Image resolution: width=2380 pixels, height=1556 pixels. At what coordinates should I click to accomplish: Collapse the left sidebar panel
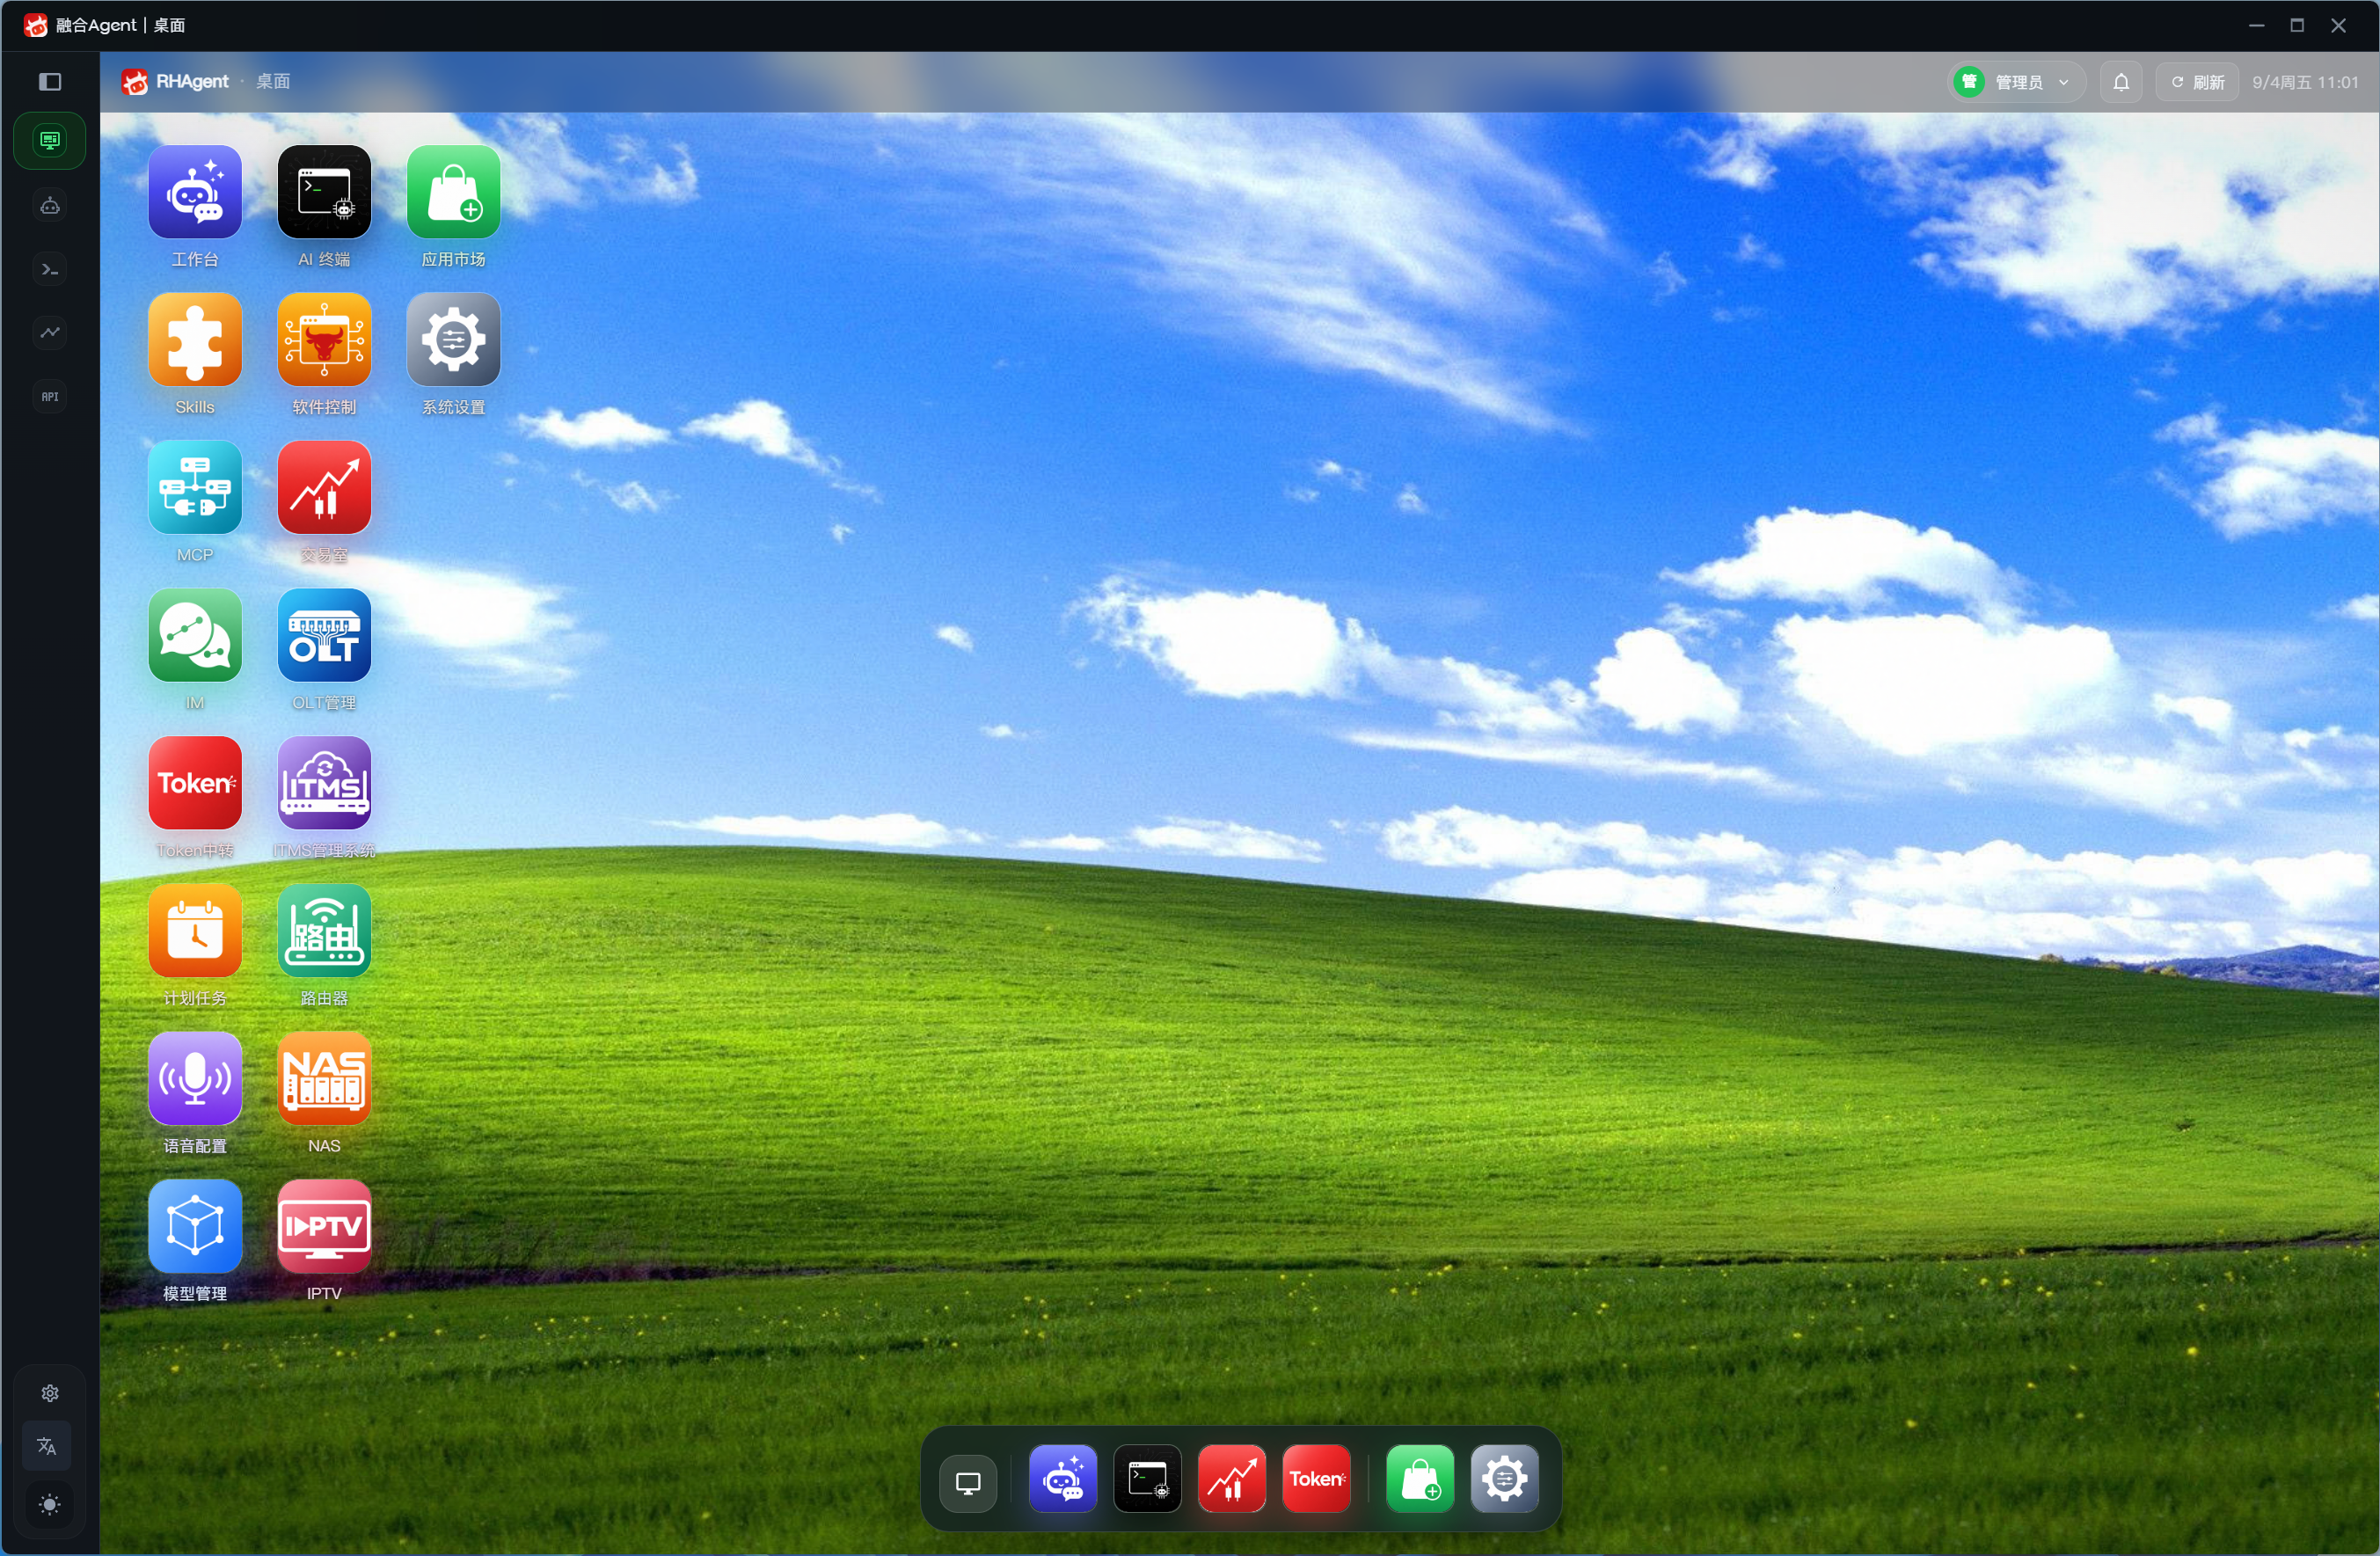[x=50, y=82]
